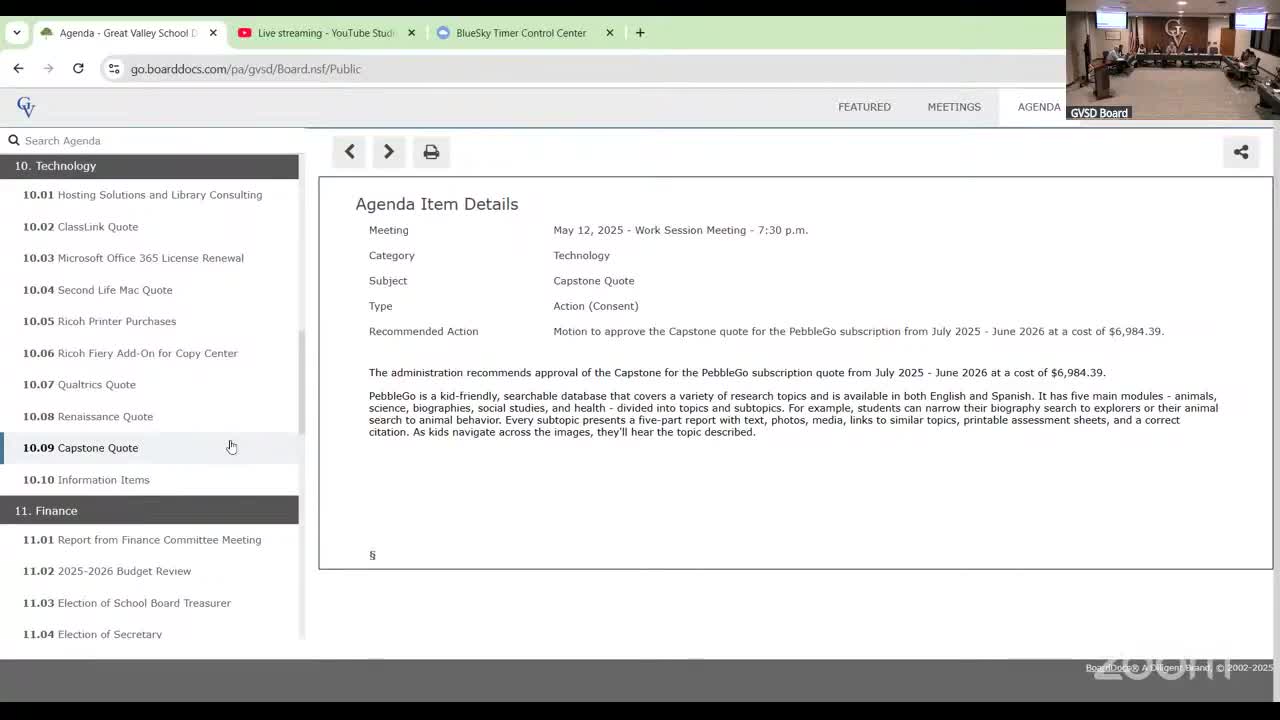Go forward in browser history
This screenshot has width=1280, height=720.
tap(48, 69)
